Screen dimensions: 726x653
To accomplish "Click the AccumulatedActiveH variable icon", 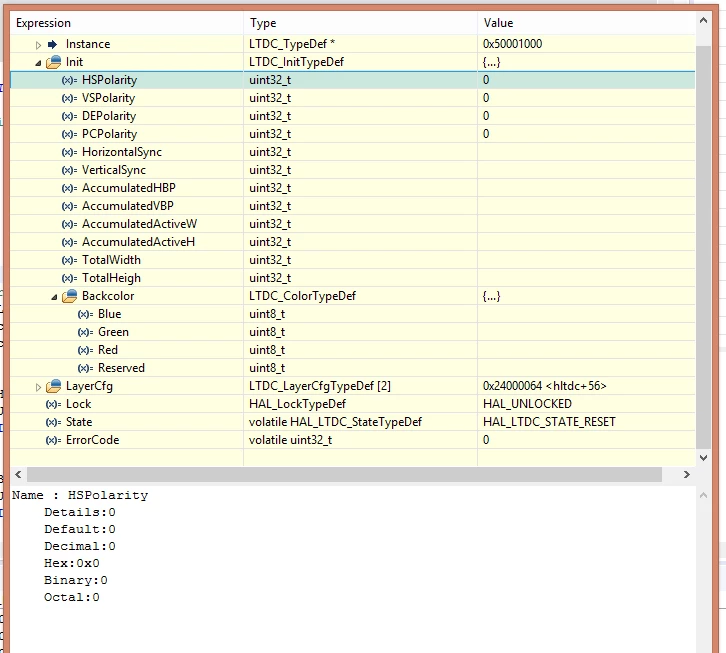I will point(69,243).
